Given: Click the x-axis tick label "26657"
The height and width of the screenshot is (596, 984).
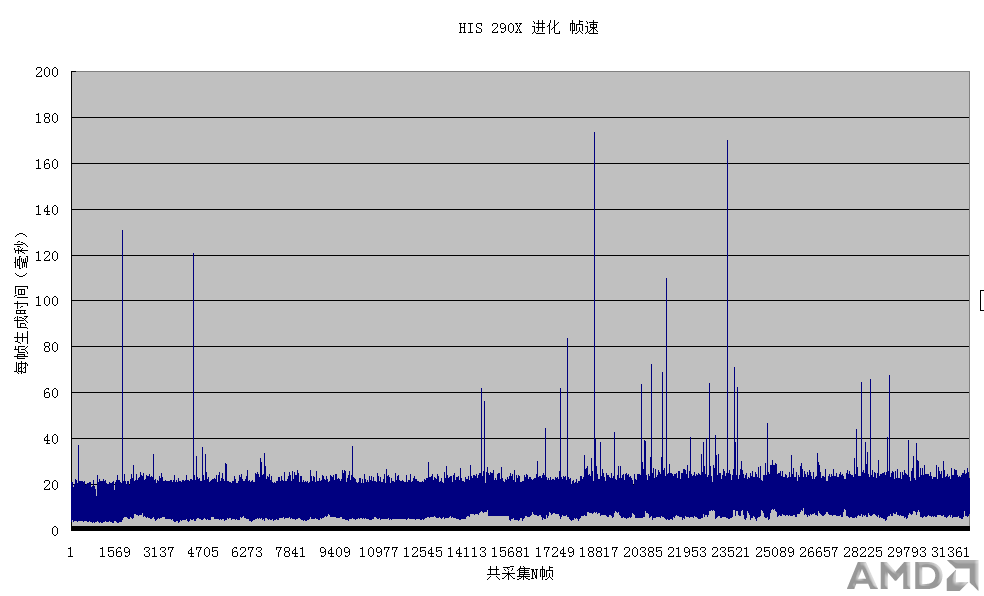Looking at the screenshot, I should (x=818, y=552).
